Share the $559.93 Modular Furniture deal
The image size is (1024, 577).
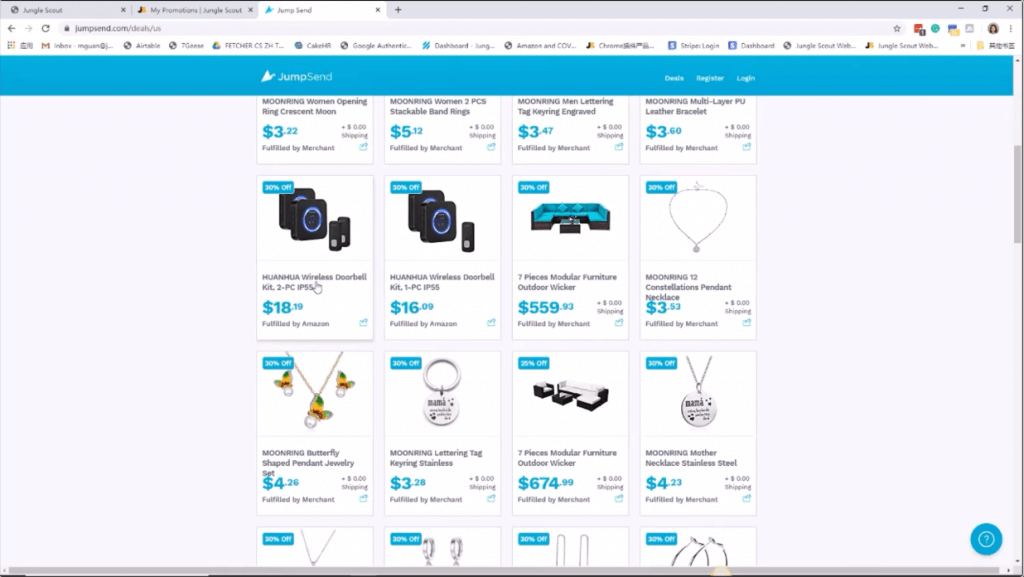(618, 322)
